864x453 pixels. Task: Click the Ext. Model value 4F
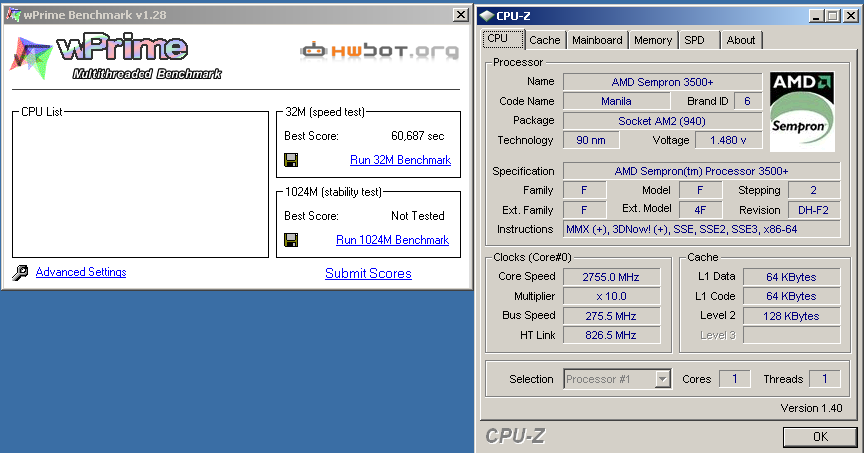700,210
